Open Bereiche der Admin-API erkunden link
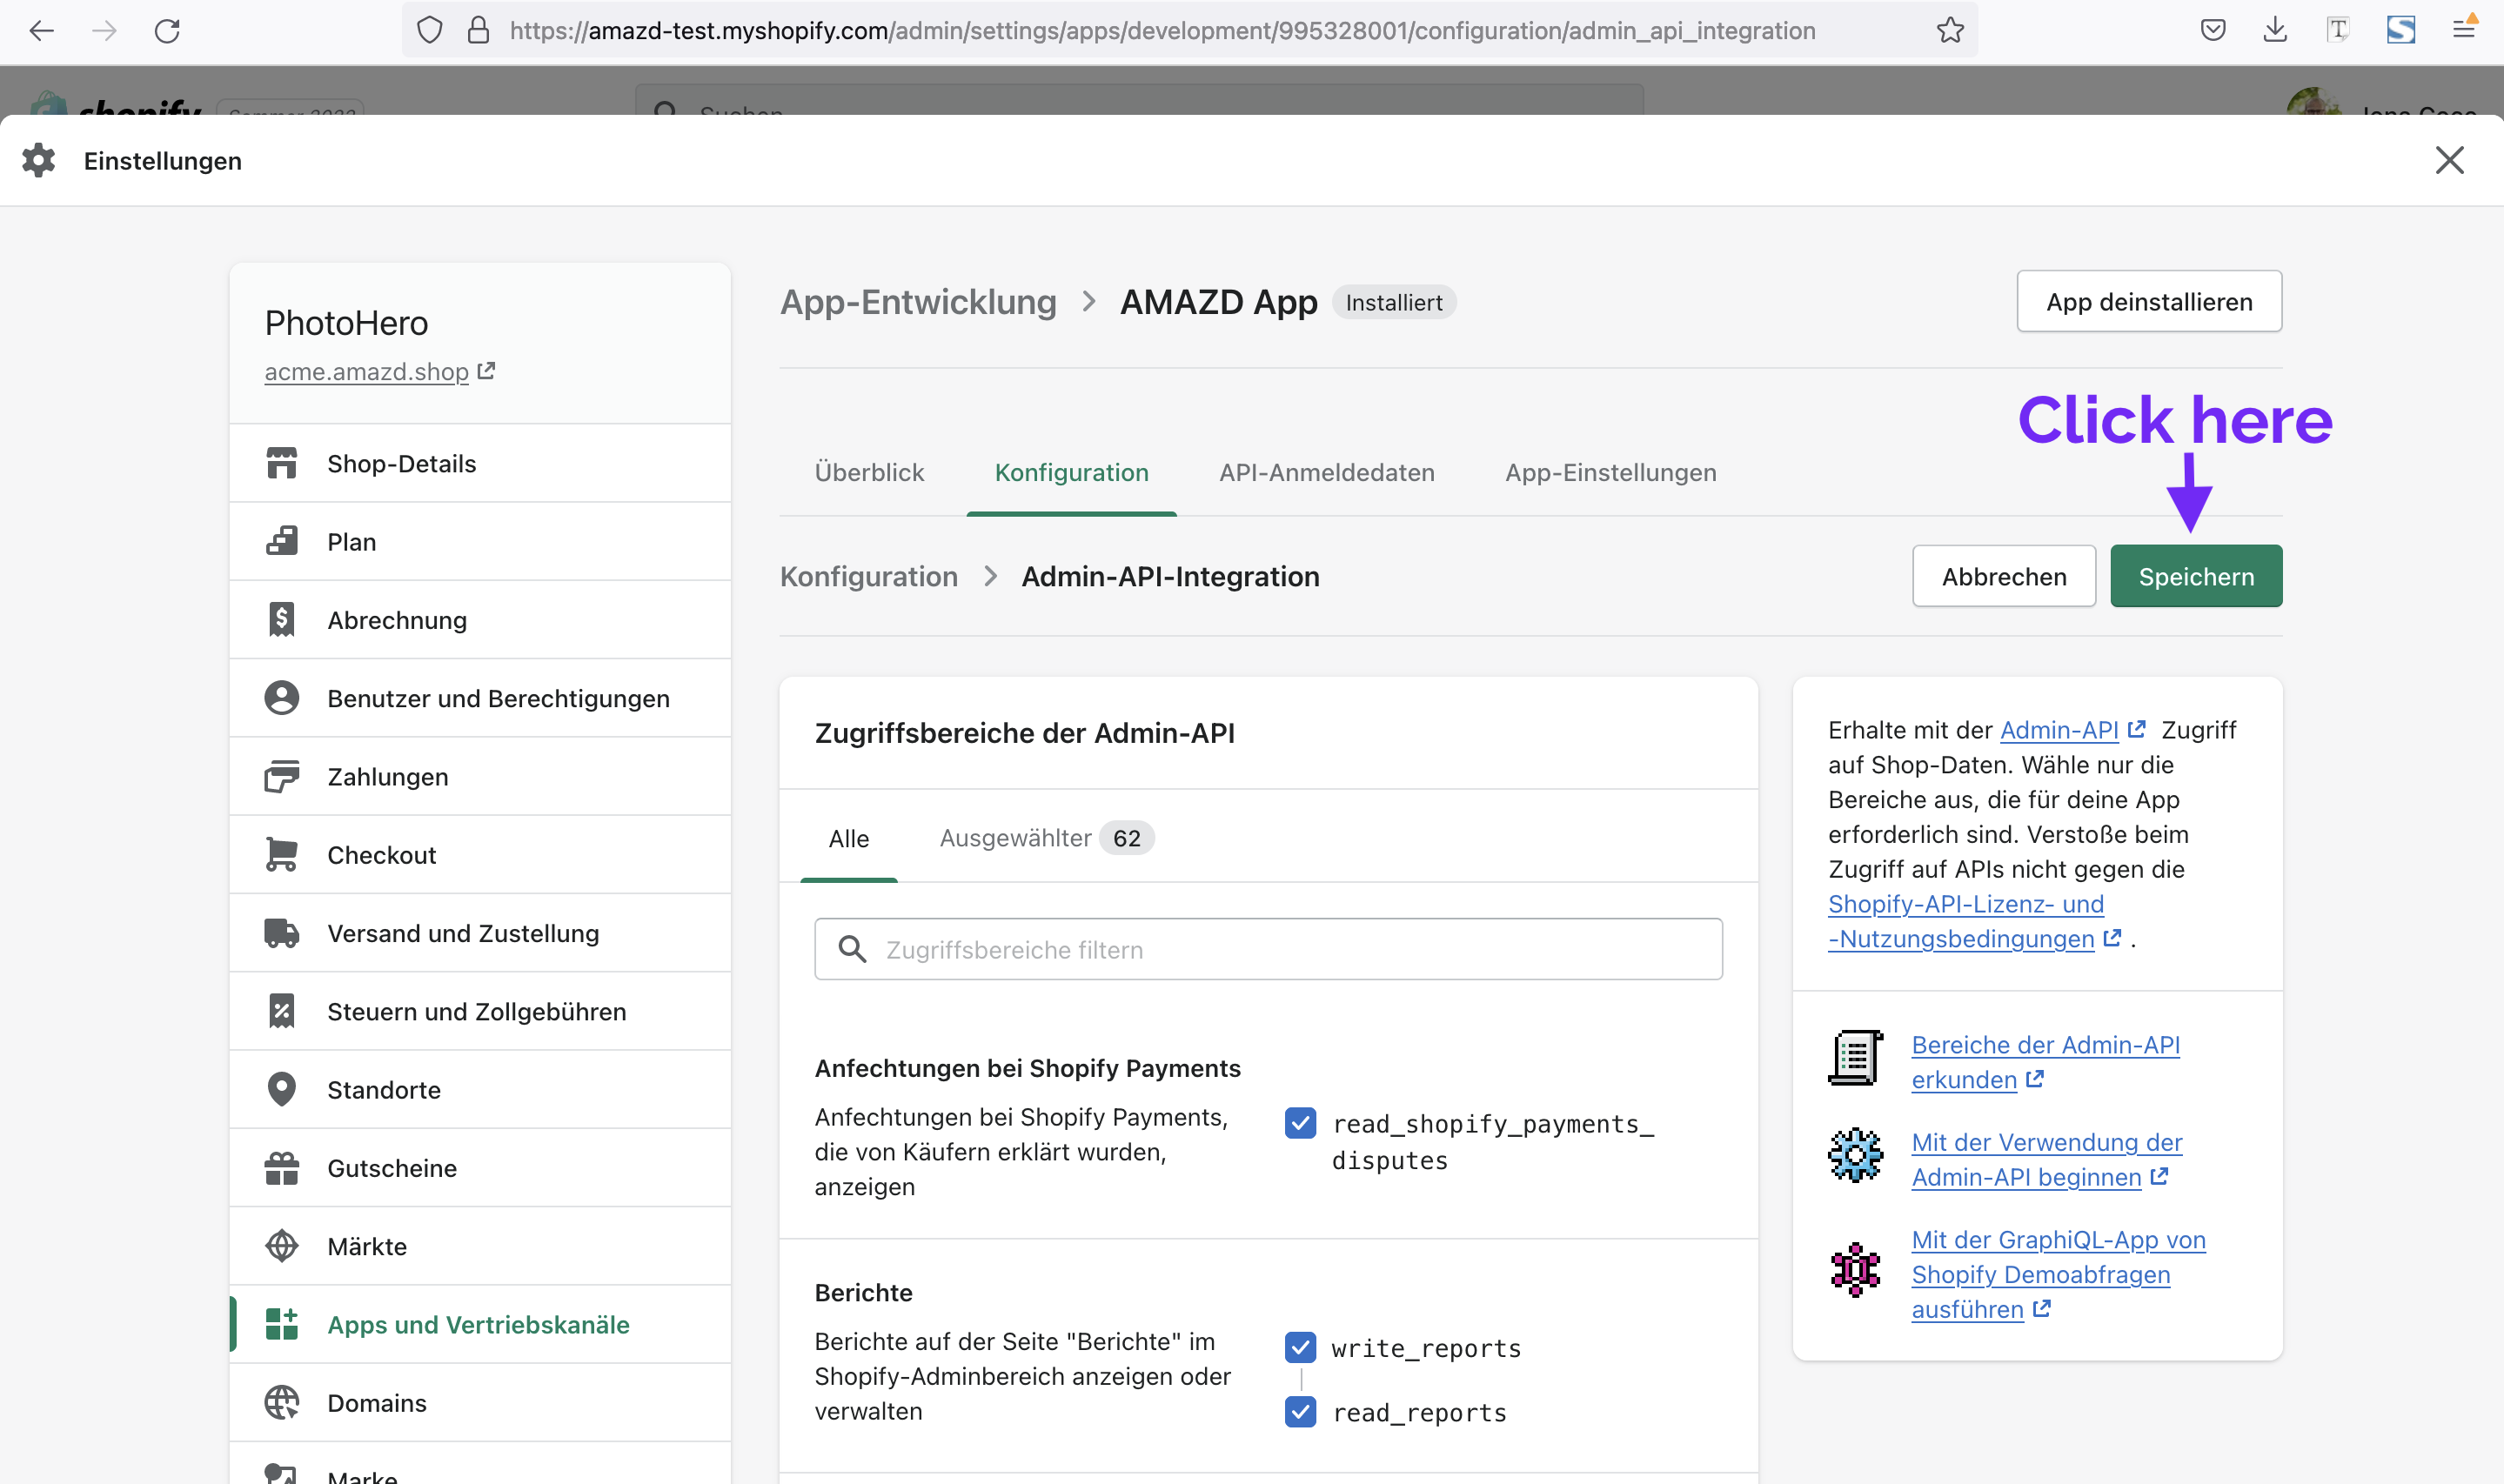The width and height of the screenshot is (2504, 1484). coord(2045,1062)
